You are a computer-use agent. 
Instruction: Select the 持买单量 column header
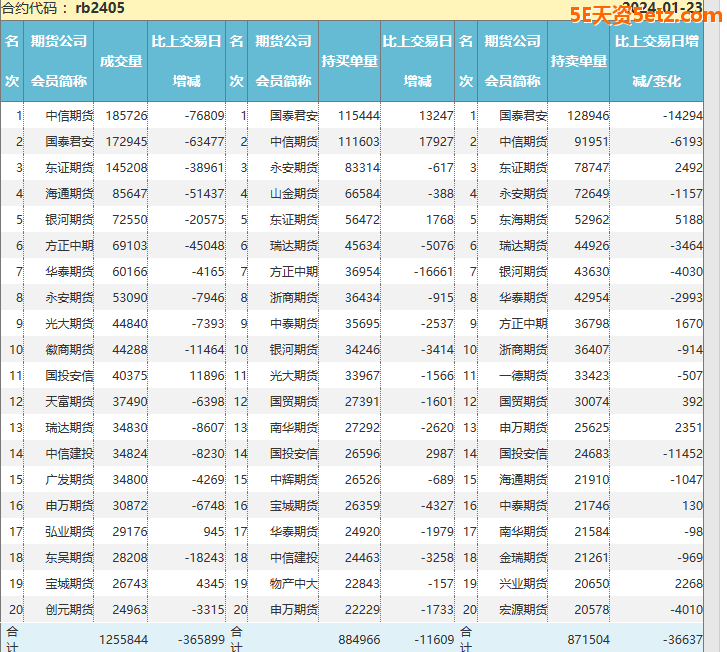pyautogui.click(x=350, y=61)
